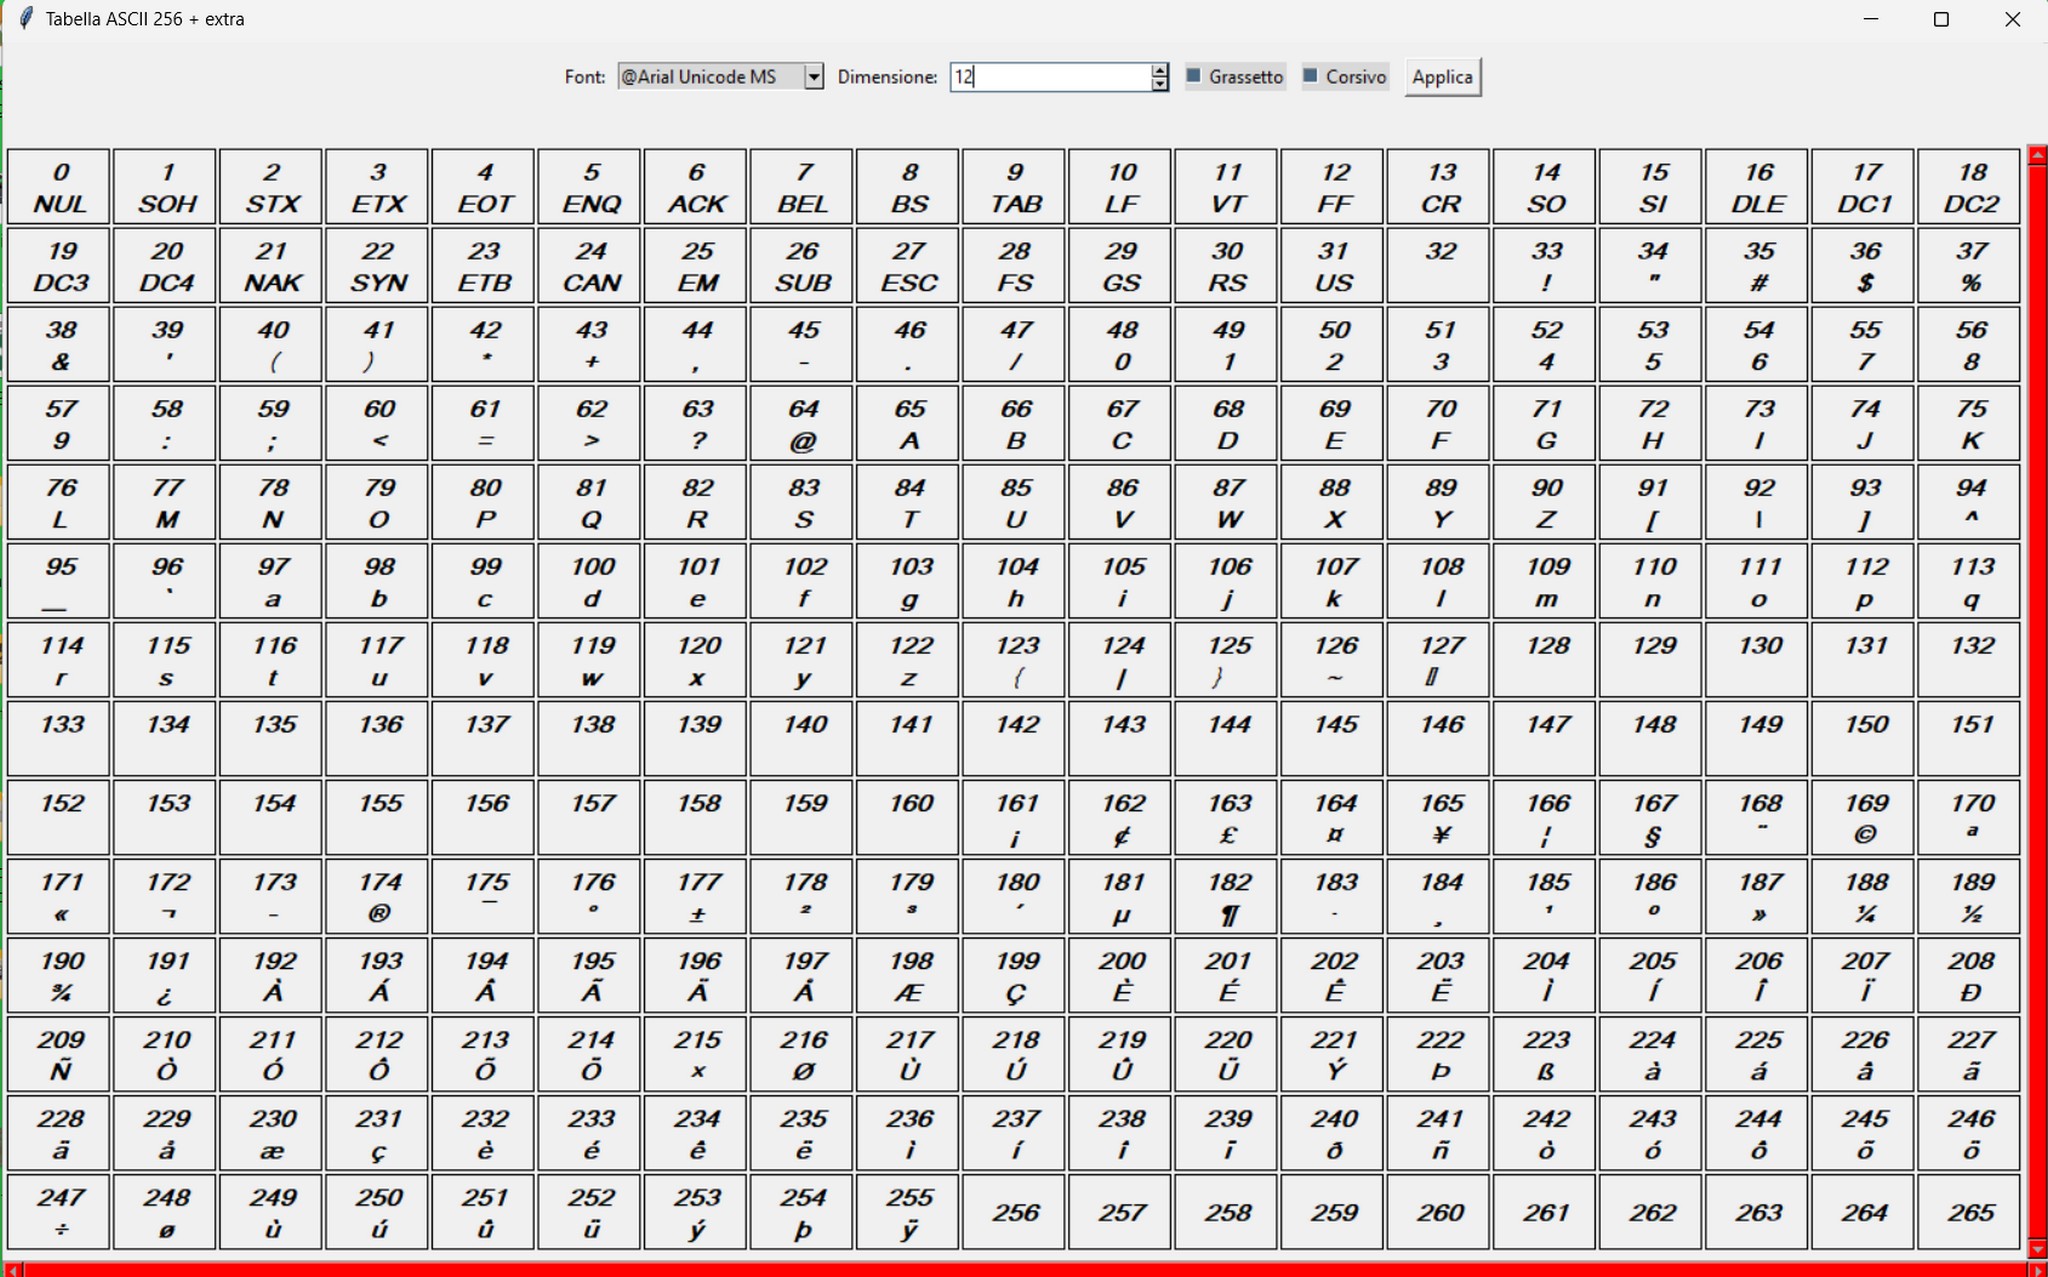Select cell 189 one half

click(1970, 898)
